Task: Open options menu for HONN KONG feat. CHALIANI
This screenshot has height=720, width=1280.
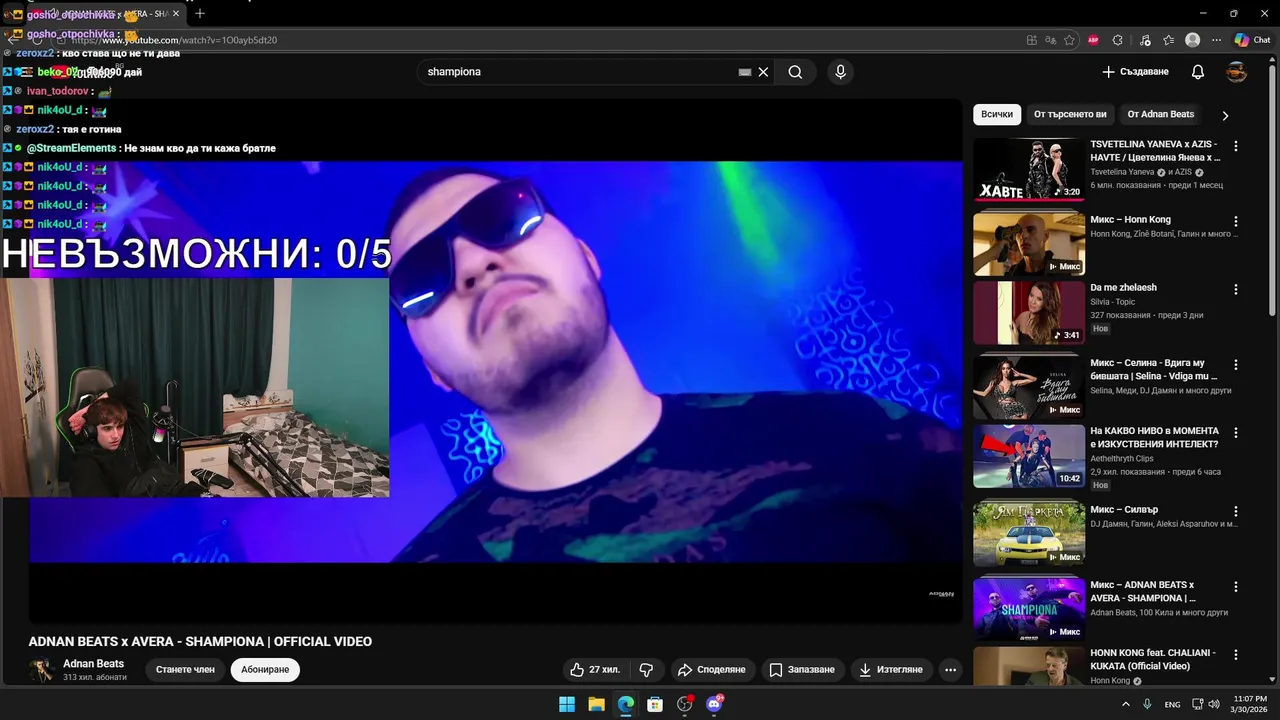Action: point(1236,654)
